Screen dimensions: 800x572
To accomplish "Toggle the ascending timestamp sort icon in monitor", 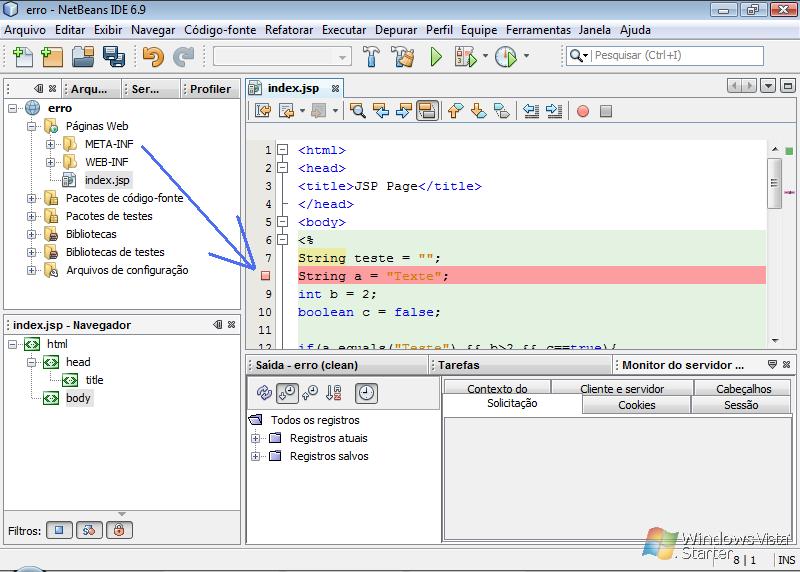I will click(x=310, y=393).
